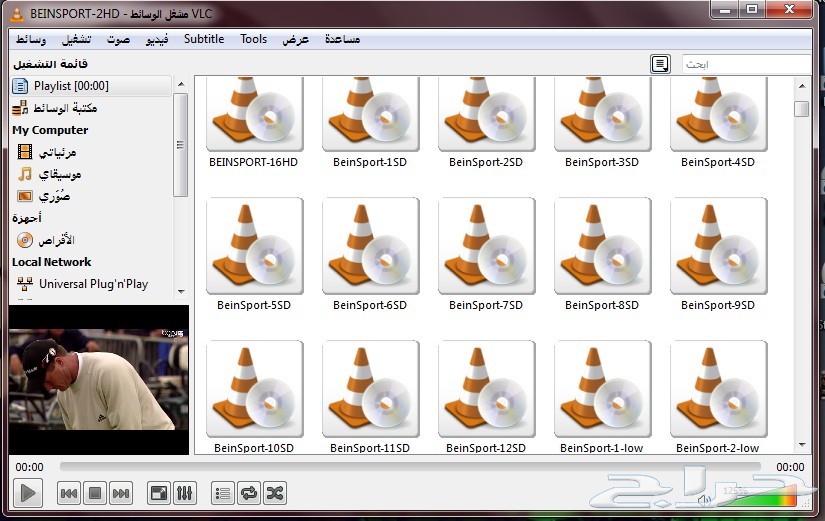Mute audio with the speaker icon
This screenshot has height=521, width=825.
point(704,500)
